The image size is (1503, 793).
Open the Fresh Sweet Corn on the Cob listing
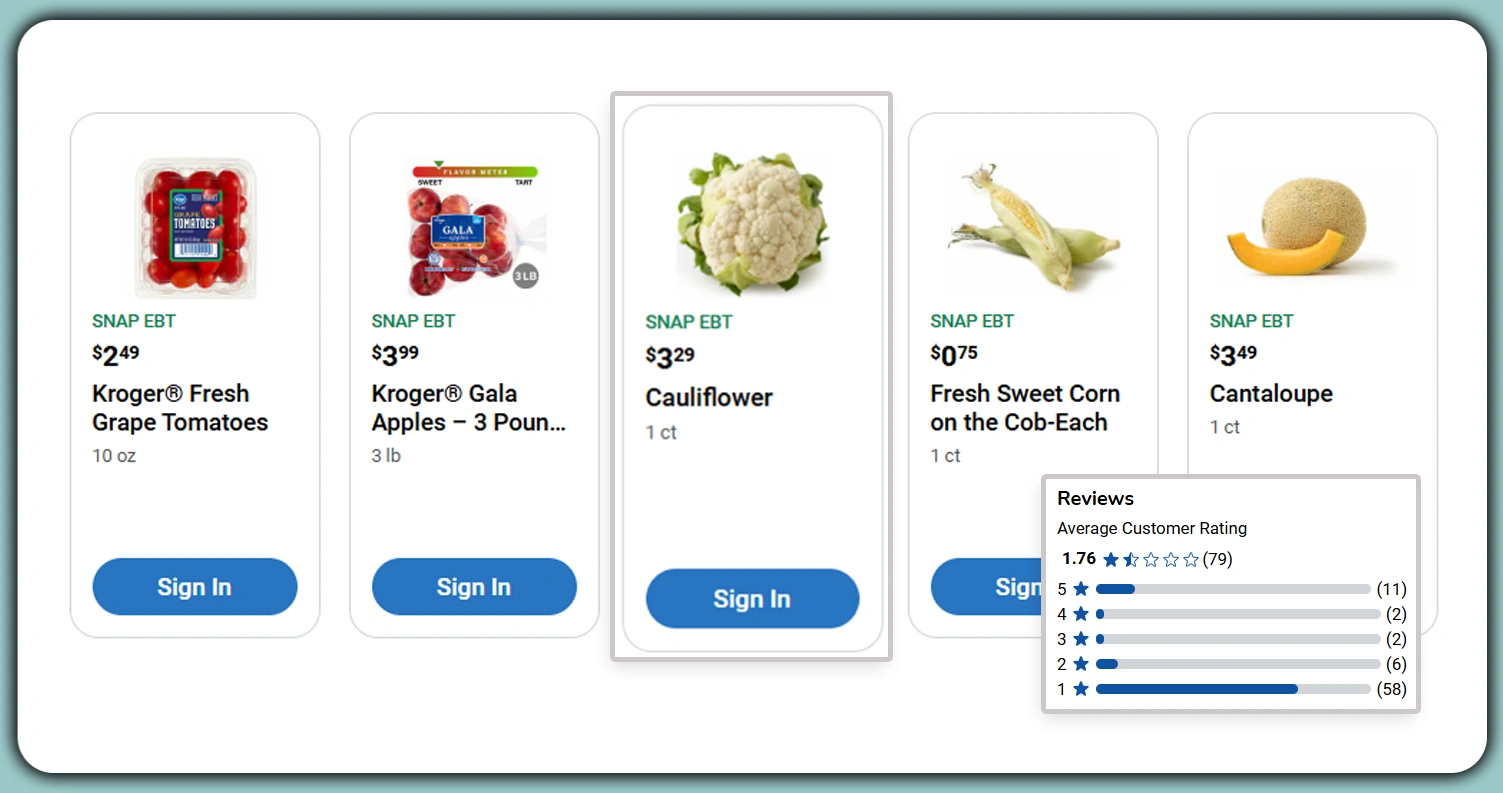coord(1024,408)
